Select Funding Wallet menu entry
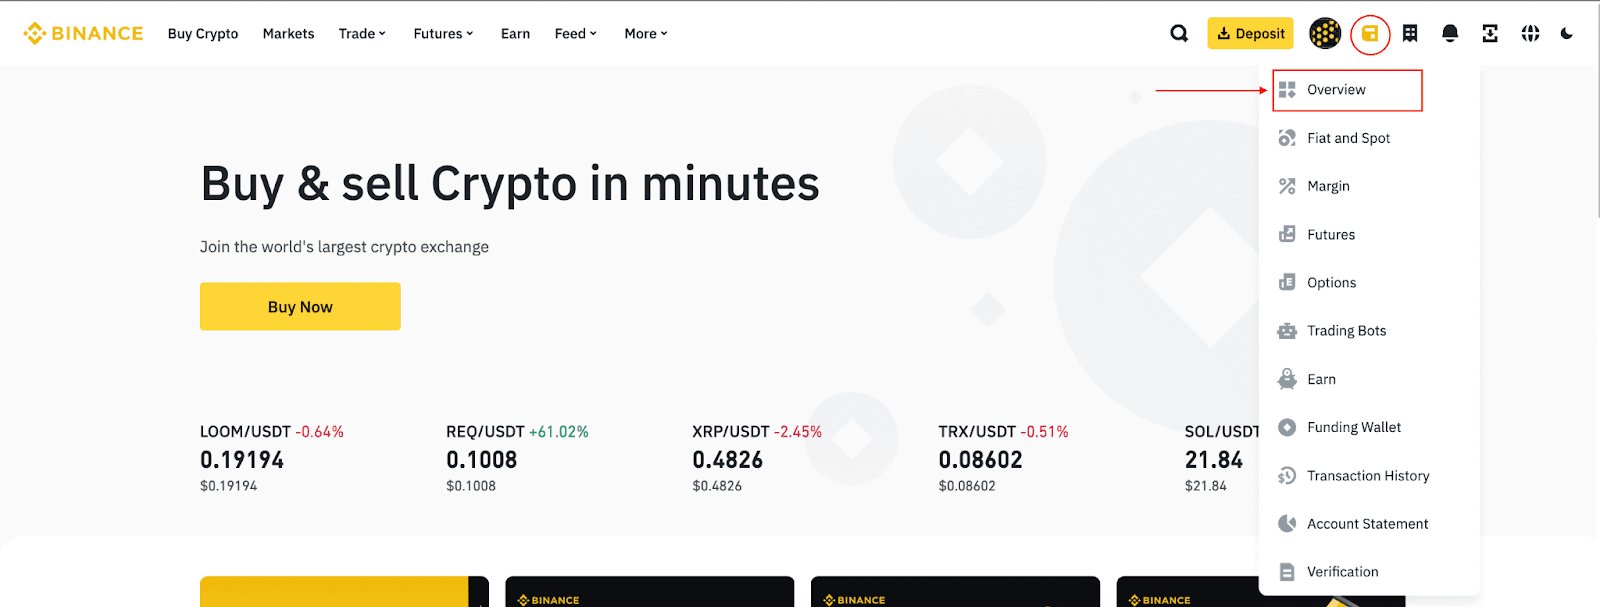 [1353, 427]
